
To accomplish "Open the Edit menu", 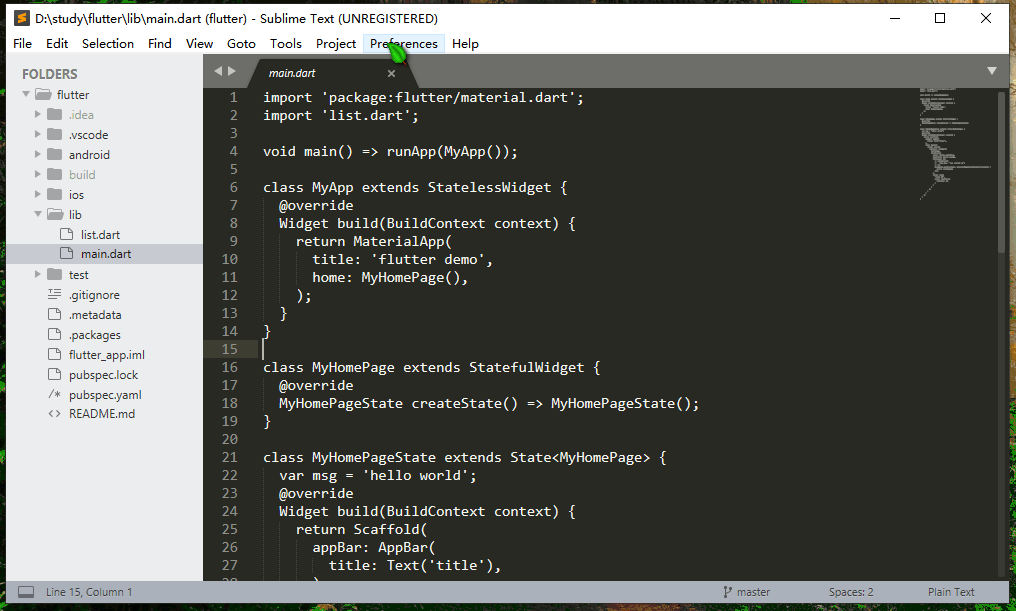I will tap(57, 43).
